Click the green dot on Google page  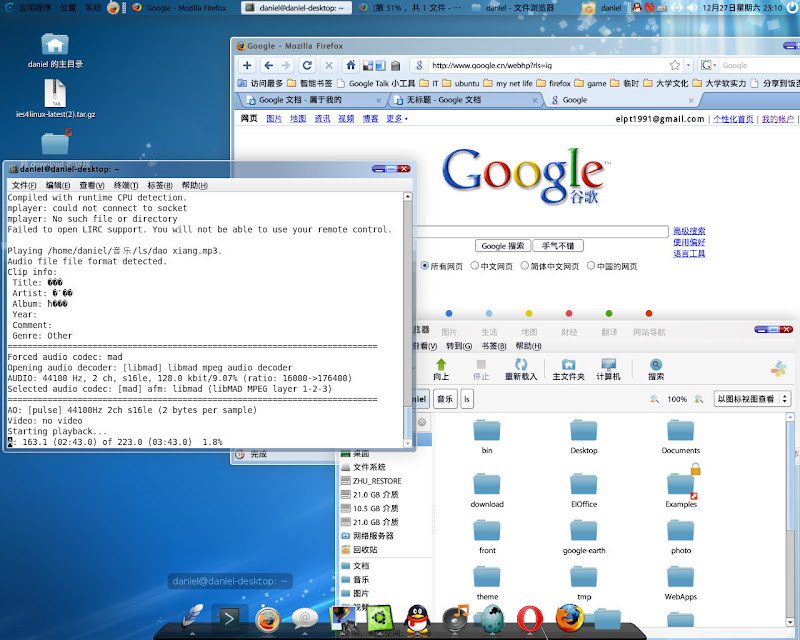(609, 313)
